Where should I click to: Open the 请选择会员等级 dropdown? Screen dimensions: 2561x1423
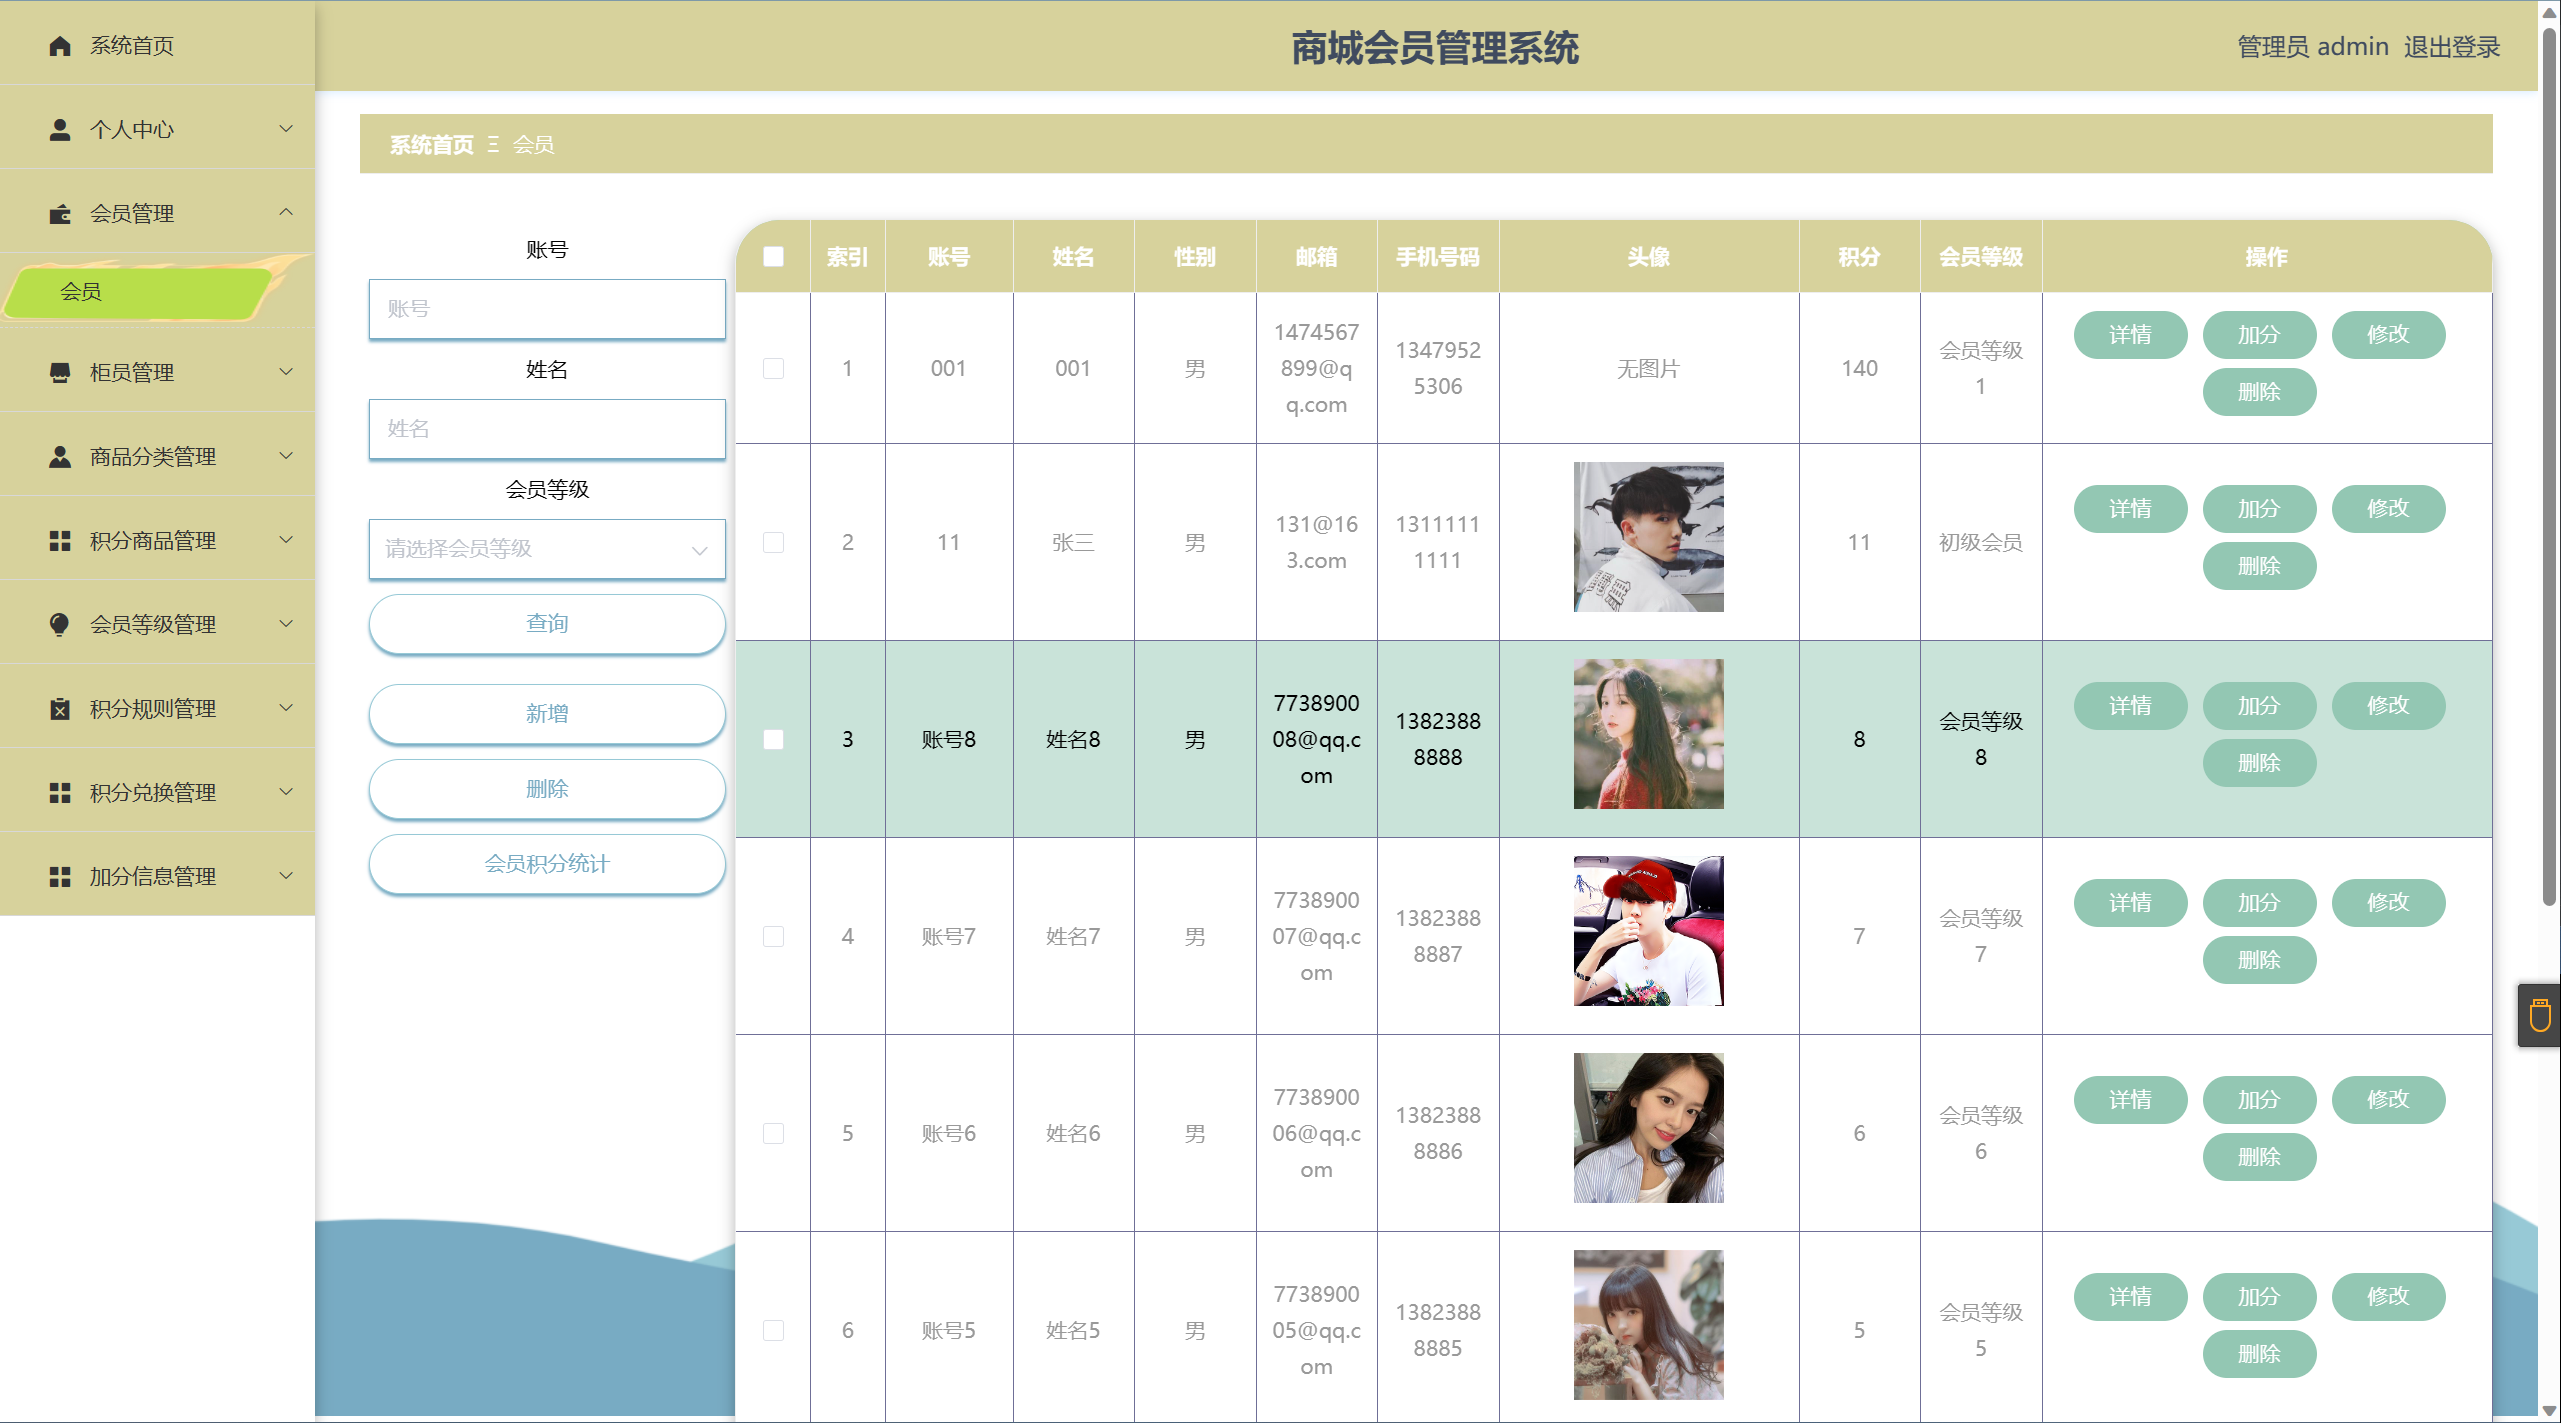pos(547,549)
